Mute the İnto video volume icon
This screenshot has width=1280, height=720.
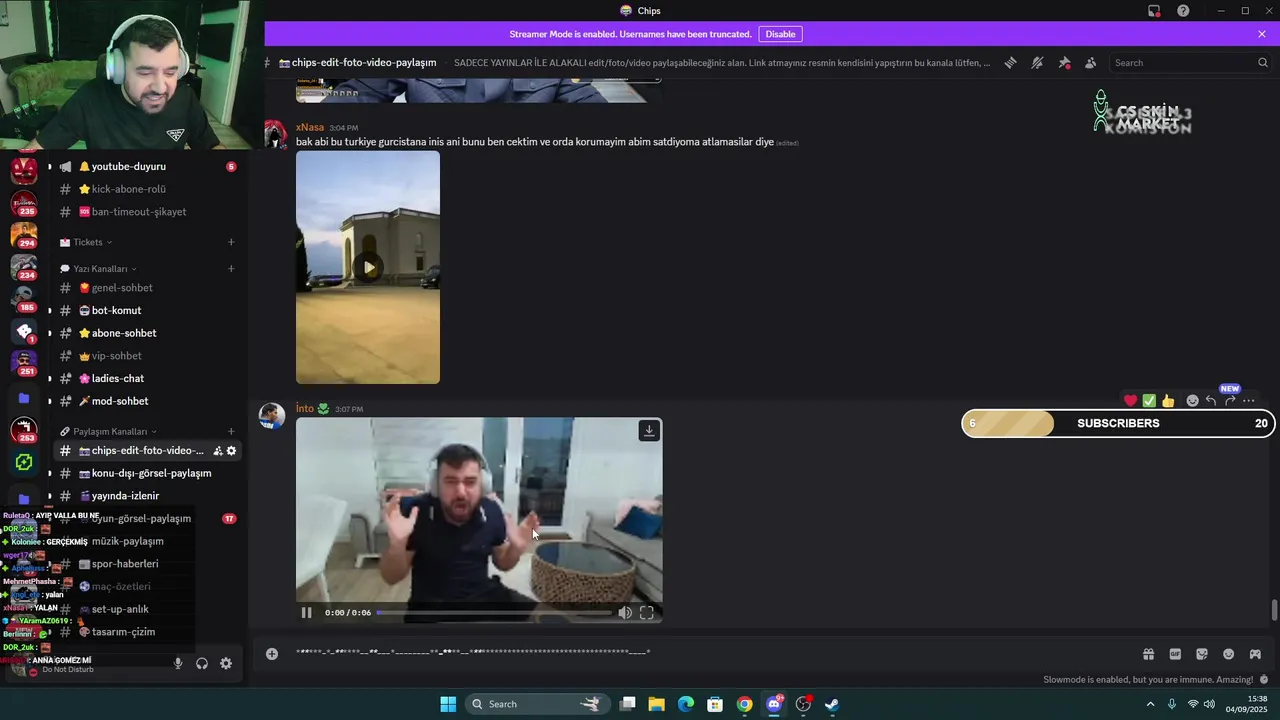click(625, 613)
